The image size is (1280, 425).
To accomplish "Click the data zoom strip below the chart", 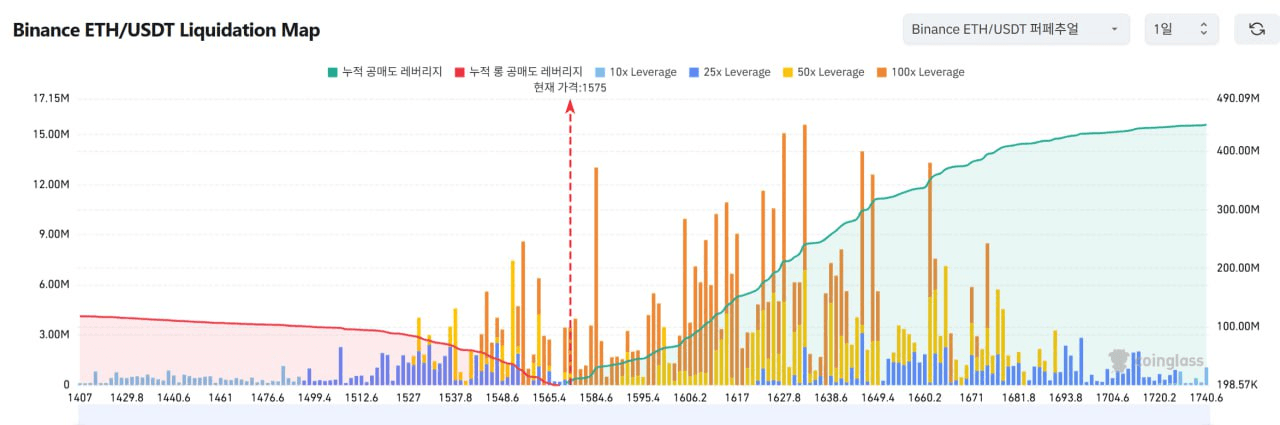I will click(x=640, y=415).
